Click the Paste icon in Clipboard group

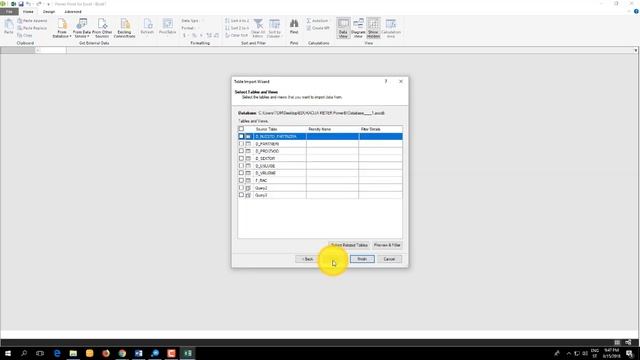pyautogui.click(x=9, y=27)
